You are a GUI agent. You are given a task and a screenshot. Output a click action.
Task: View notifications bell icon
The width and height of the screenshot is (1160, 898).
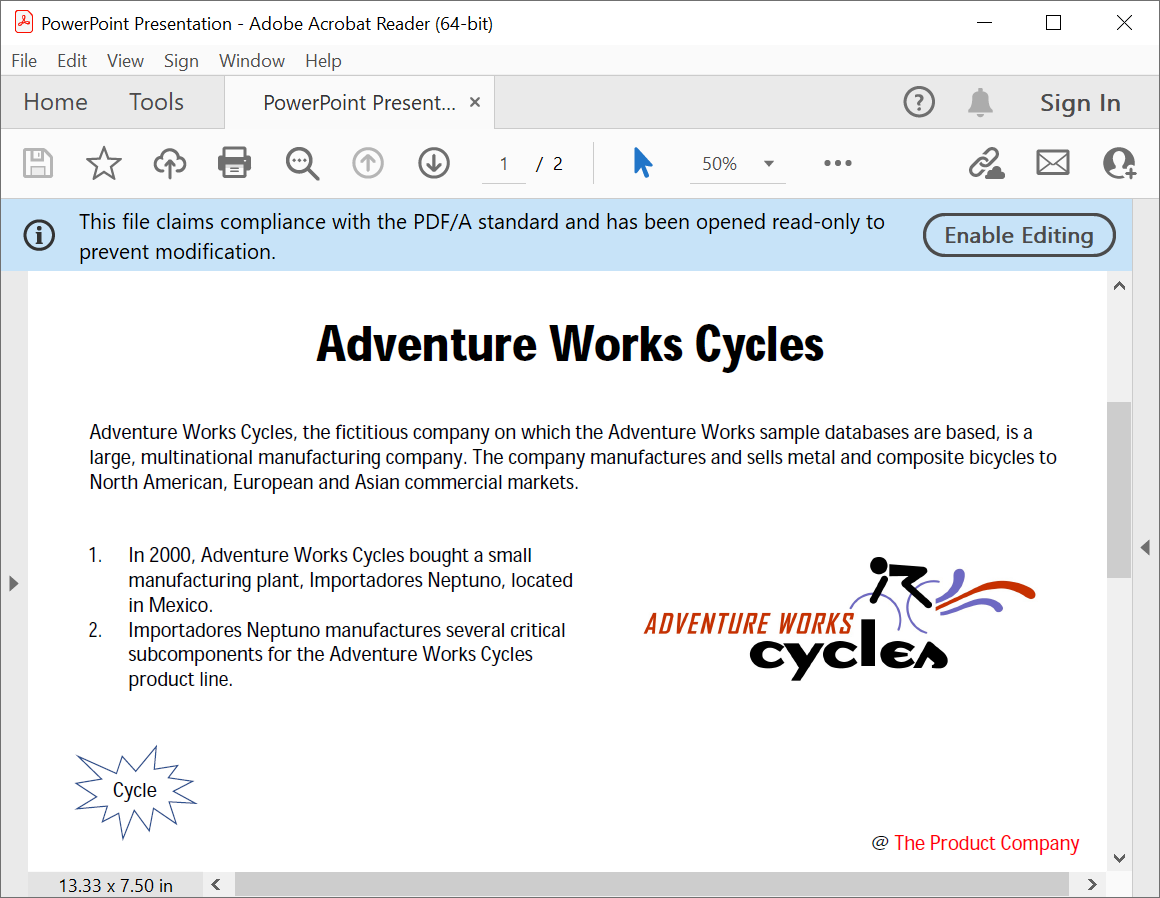tap(980, 102)
